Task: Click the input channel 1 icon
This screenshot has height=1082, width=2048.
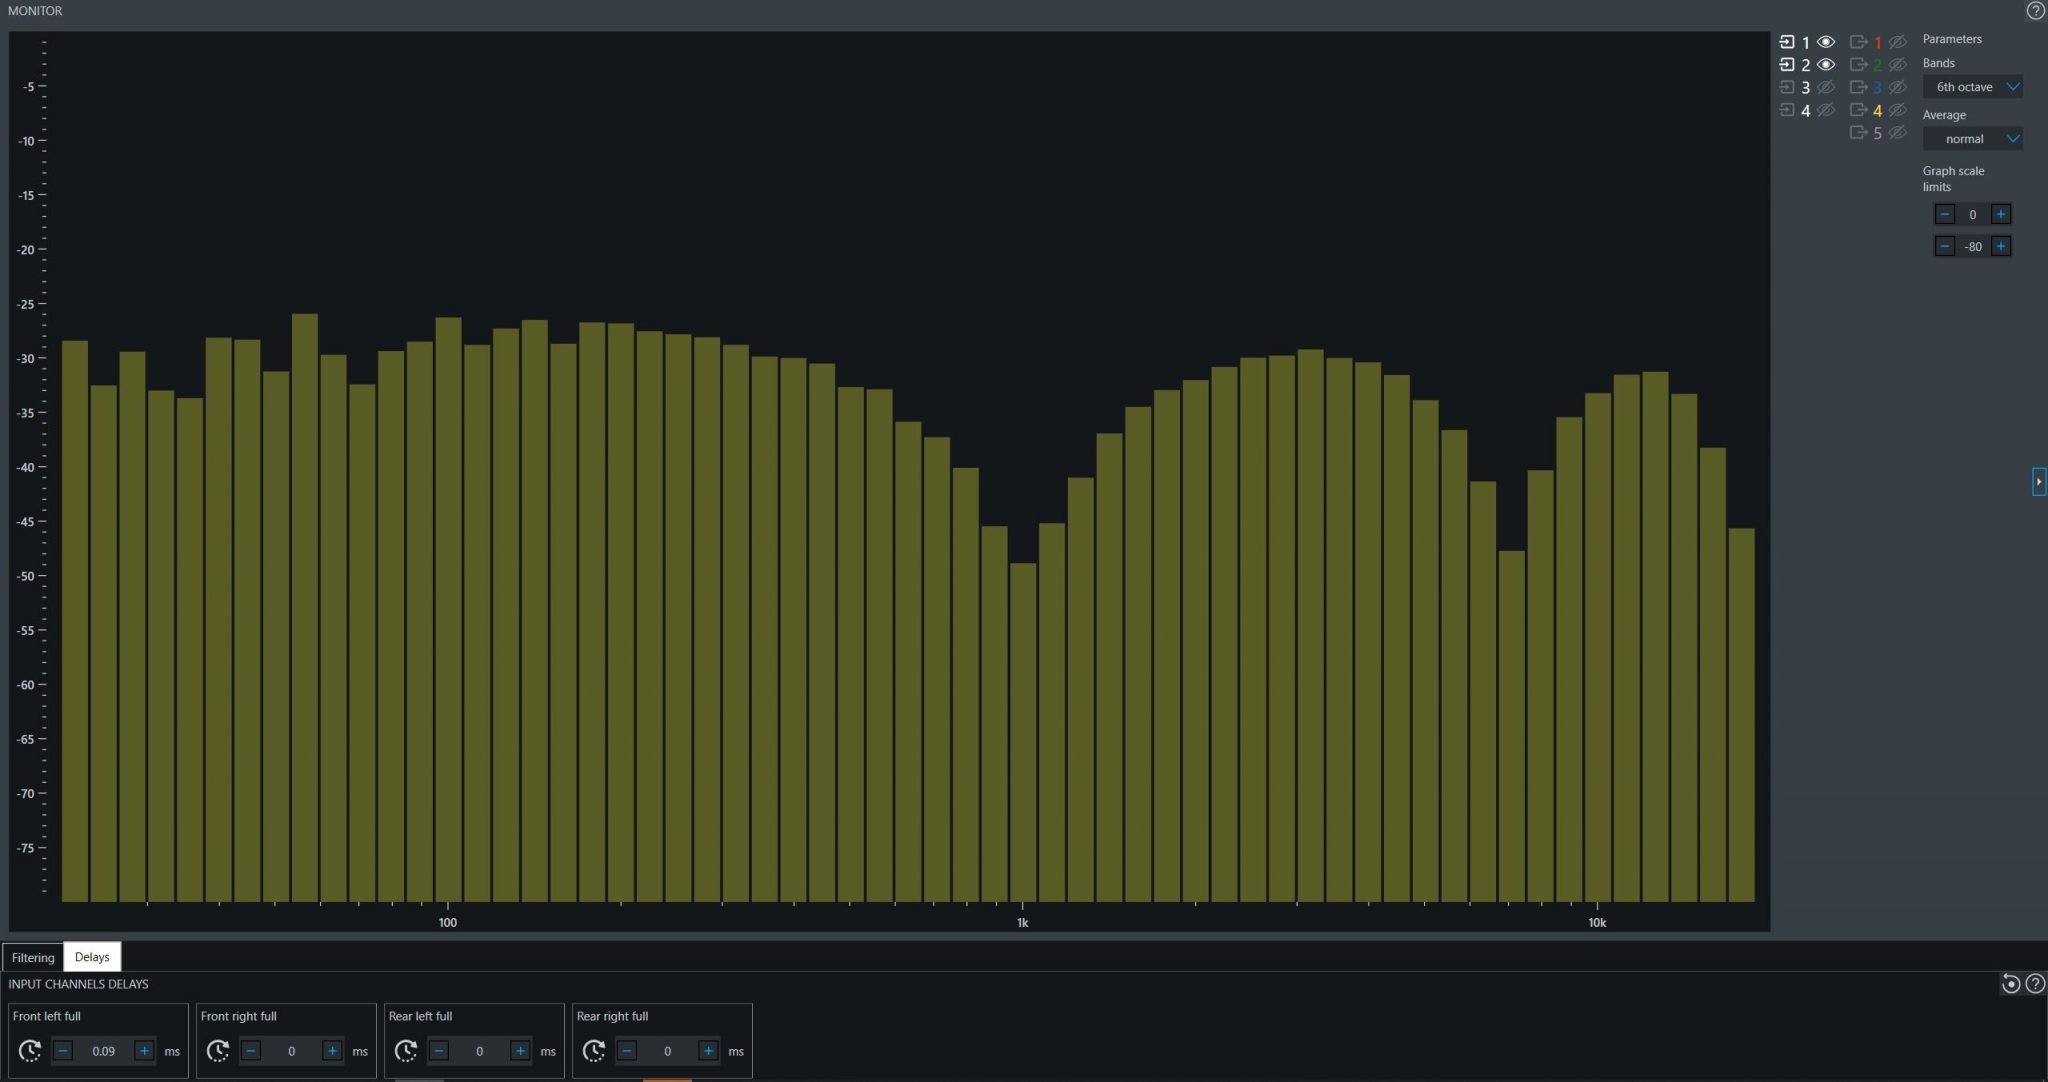Action: (x=1787, y=42)
